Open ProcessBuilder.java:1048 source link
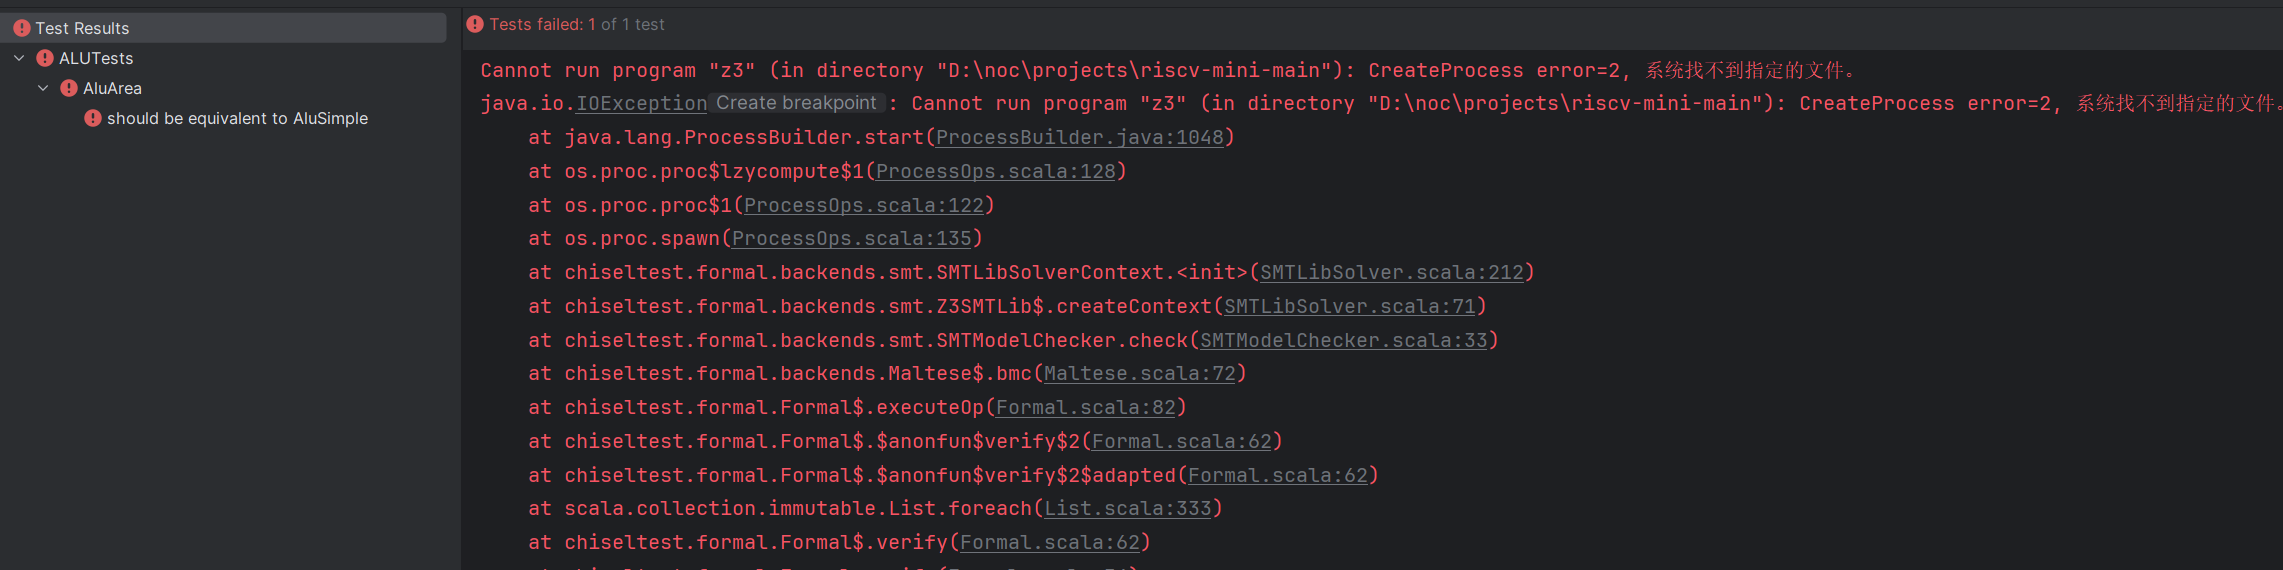 (x=1080, y=137)
